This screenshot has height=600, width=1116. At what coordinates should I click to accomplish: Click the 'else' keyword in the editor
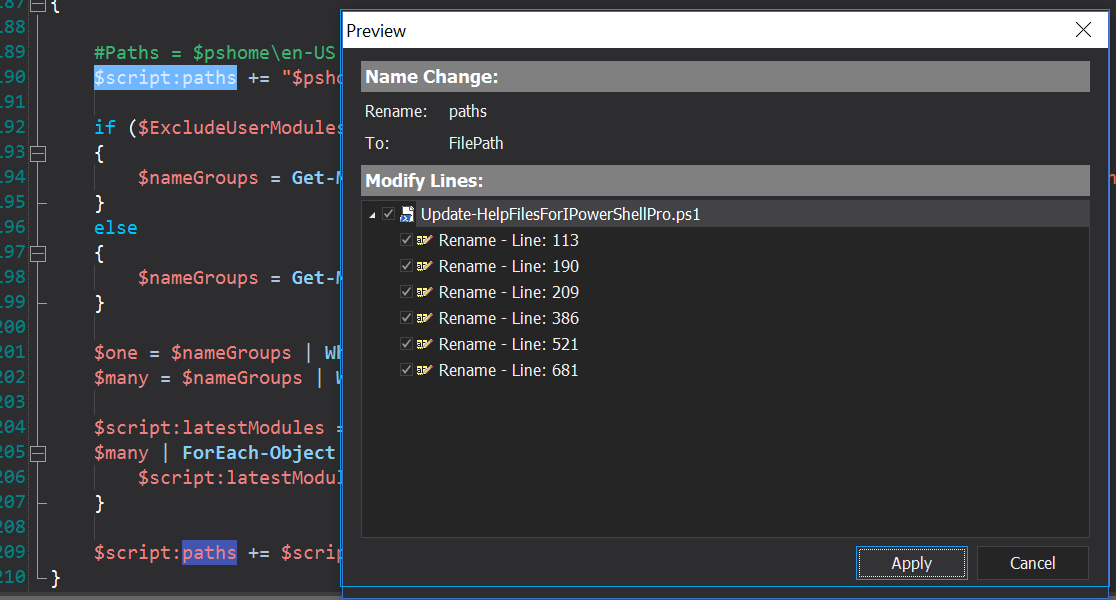(115, 228)
